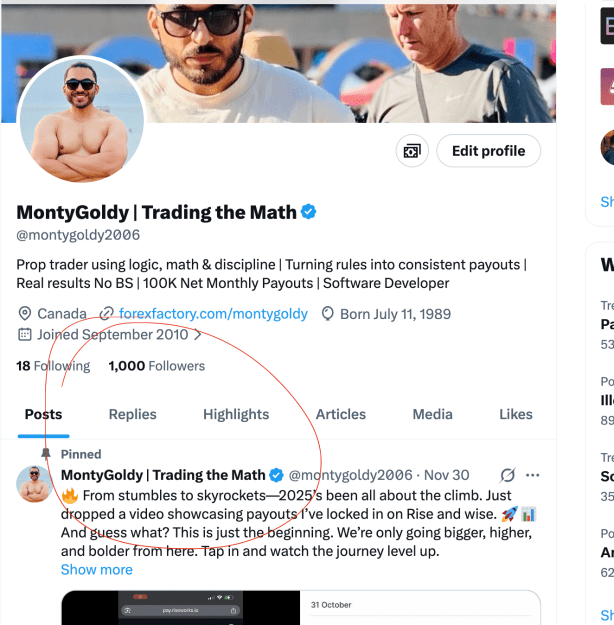
Task: Expand the chevron after Joined September 2010
Action: pos(197,335)
